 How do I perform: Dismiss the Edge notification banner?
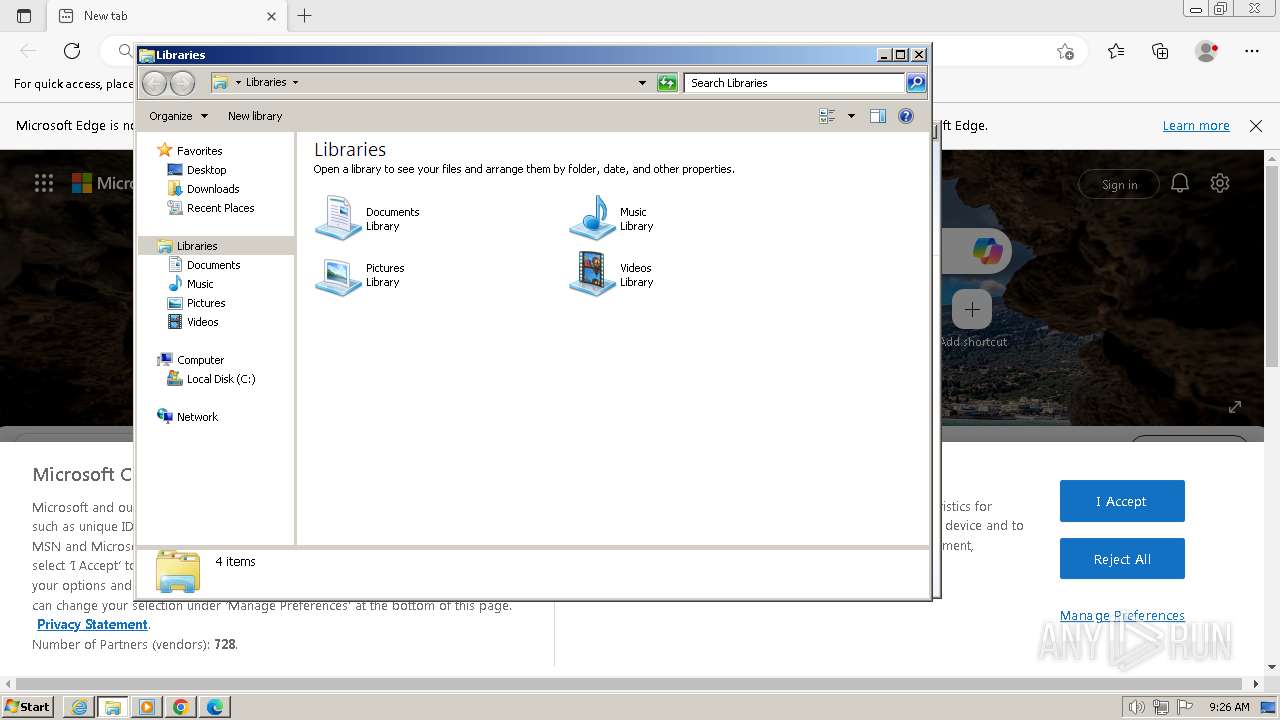coord(1256,126)
